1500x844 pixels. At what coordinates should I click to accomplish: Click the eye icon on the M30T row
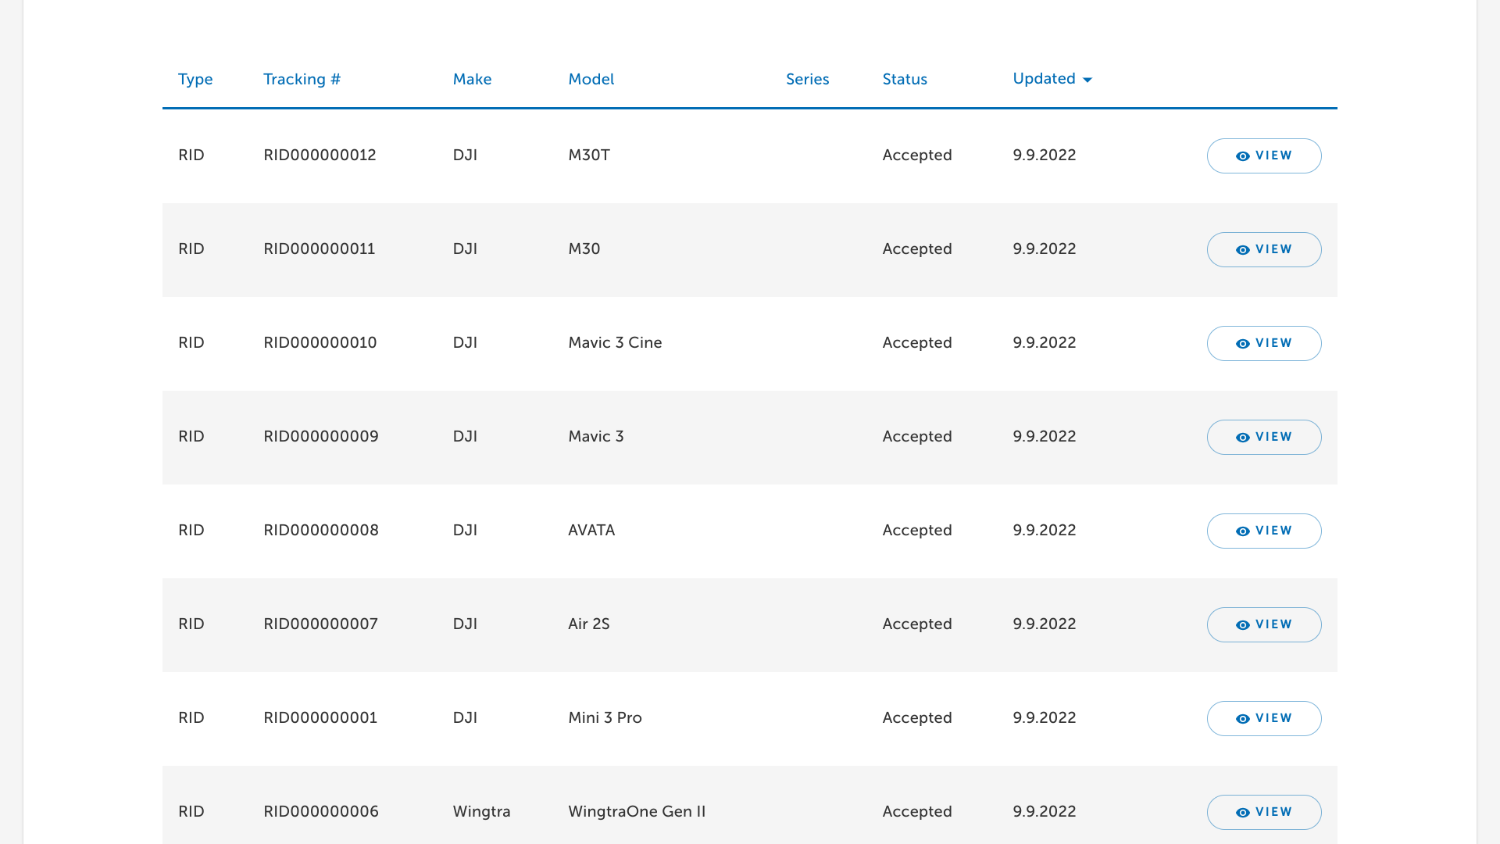[1242, 156]
